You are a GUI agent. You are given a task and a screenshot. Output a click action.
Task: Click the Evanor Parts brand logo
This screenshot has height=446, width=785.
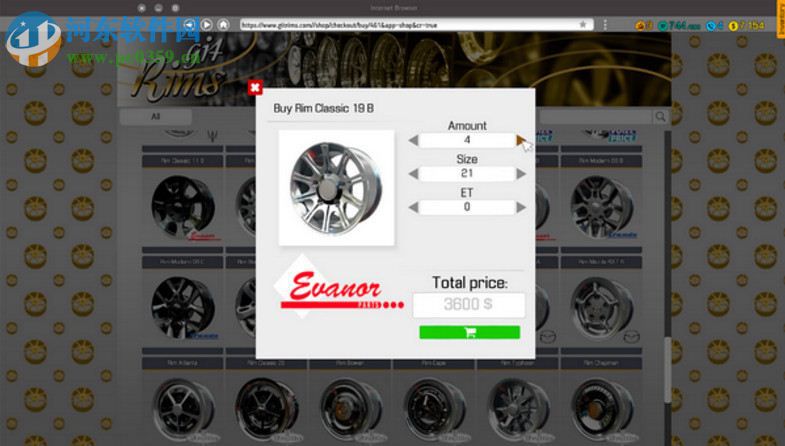click(x=338, y=289)
